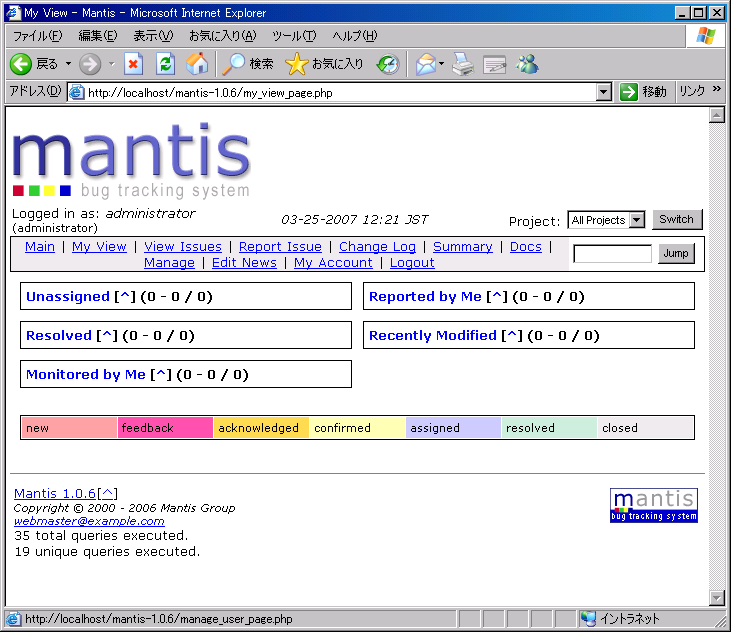Click the IE Back arrow button
731x632 pixels.
click(21, 64)
